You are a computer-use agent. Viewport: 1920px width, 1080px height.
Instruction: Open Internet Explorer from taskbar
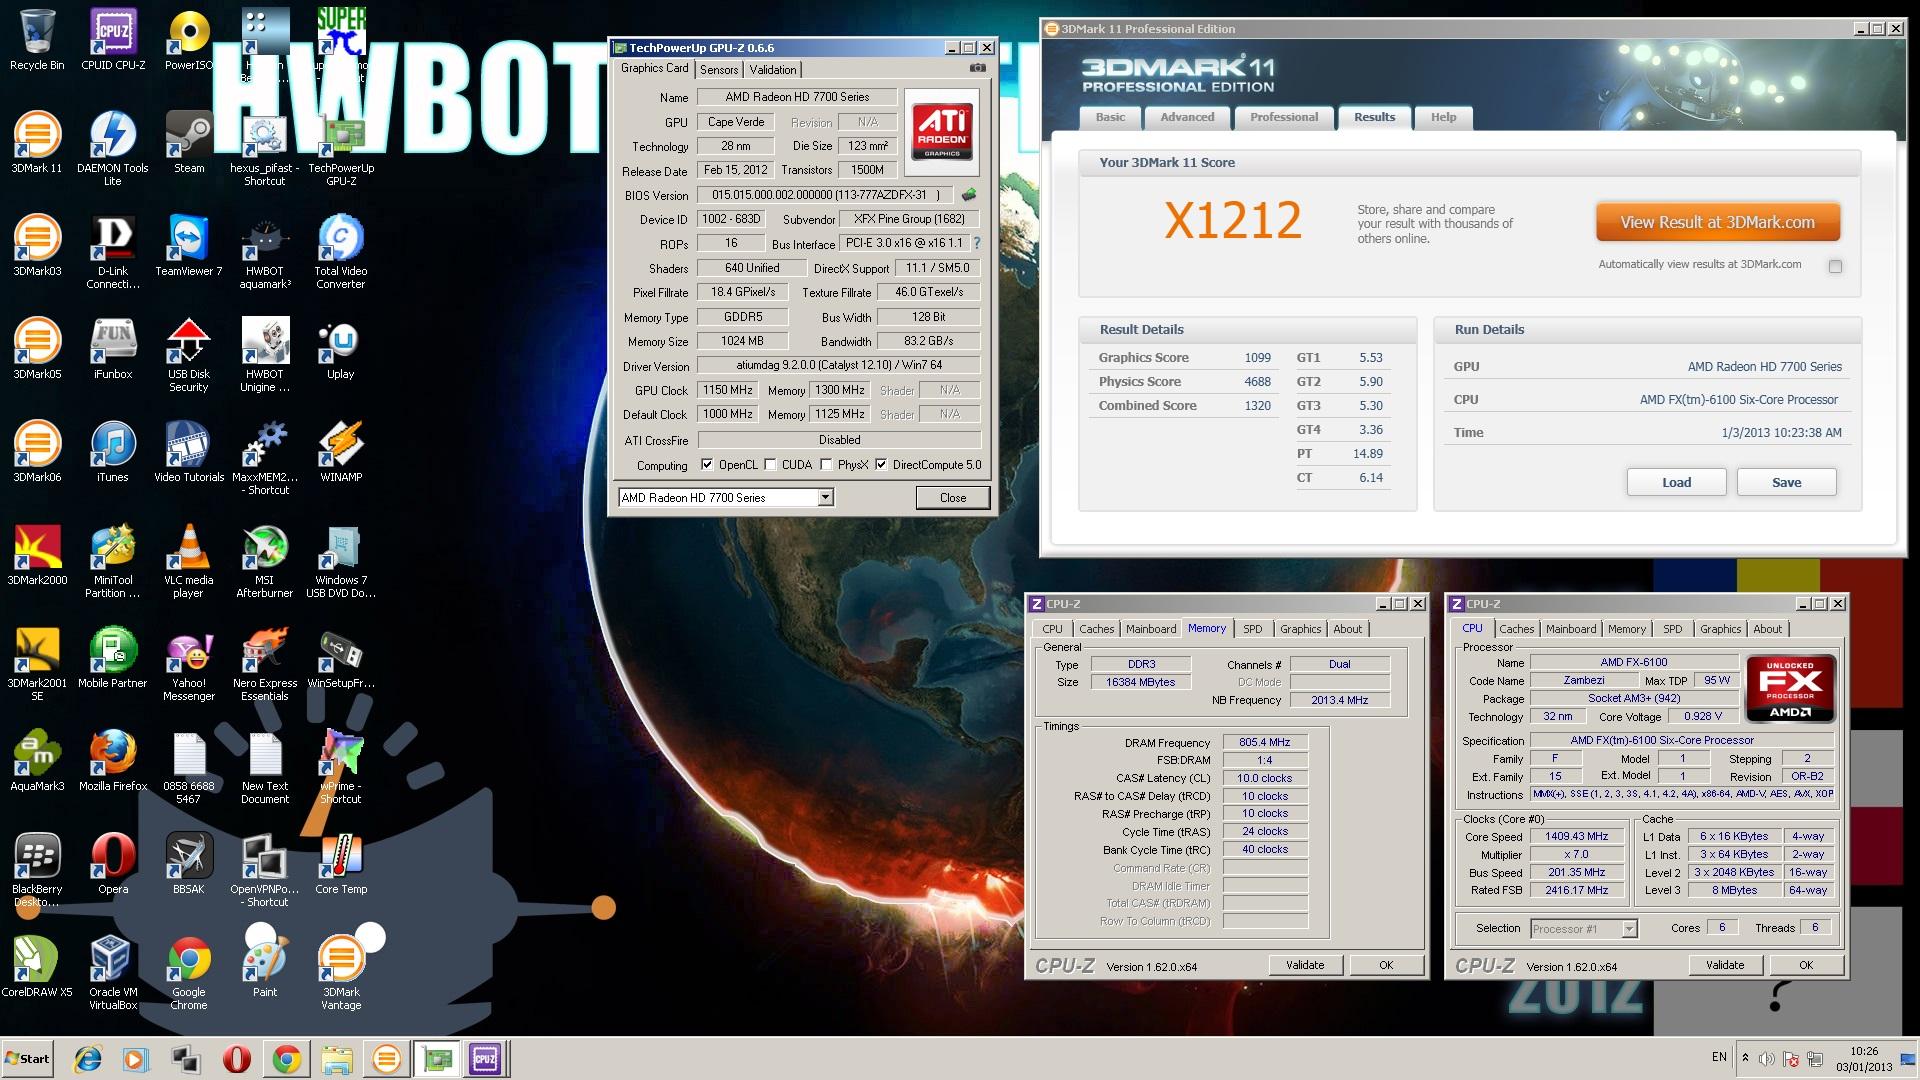tap(89, 1058)
